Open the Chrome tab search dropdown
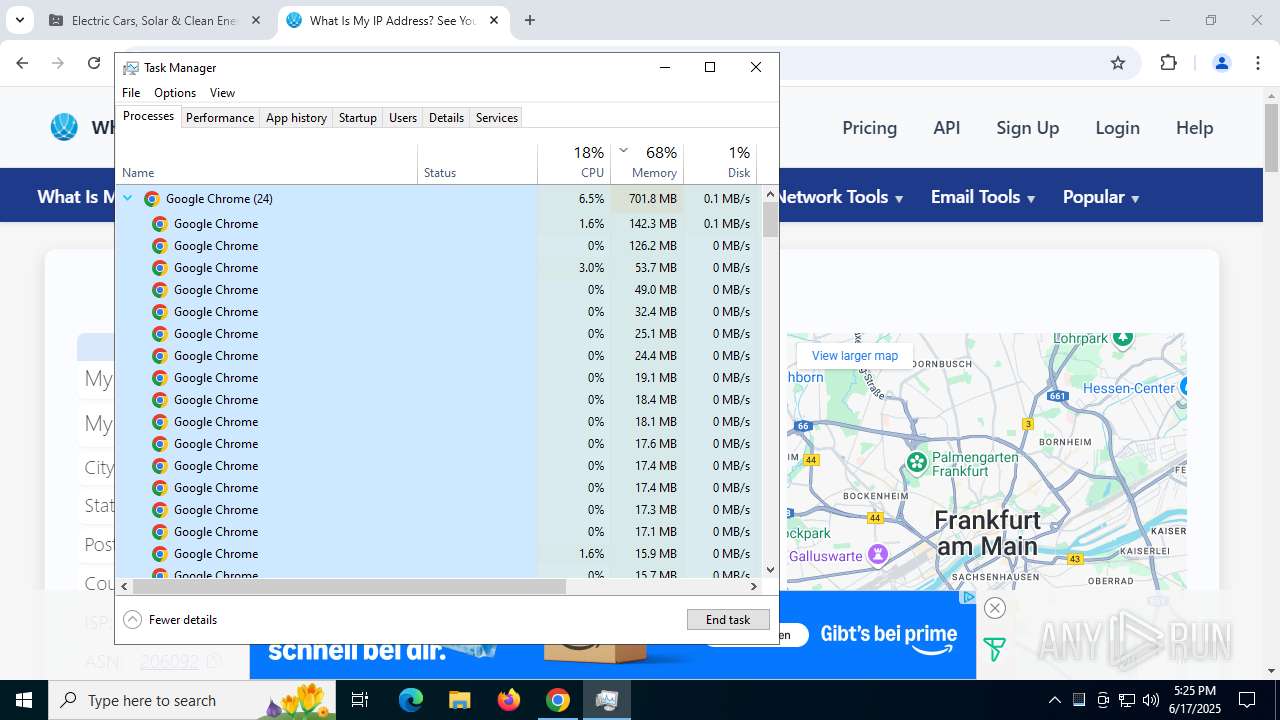 tap(19, 20)
